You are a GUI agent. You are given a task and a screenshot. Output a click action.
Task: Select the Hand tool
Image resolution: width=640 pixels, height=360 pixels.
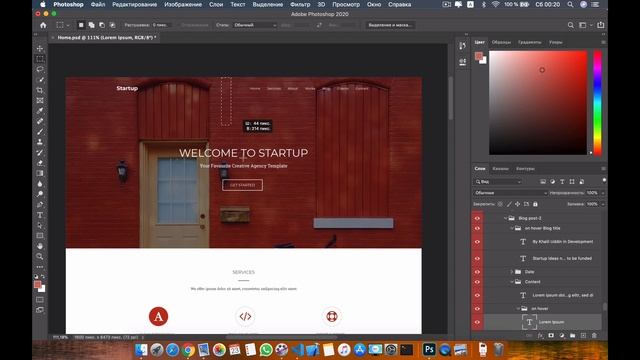(40, 246)
